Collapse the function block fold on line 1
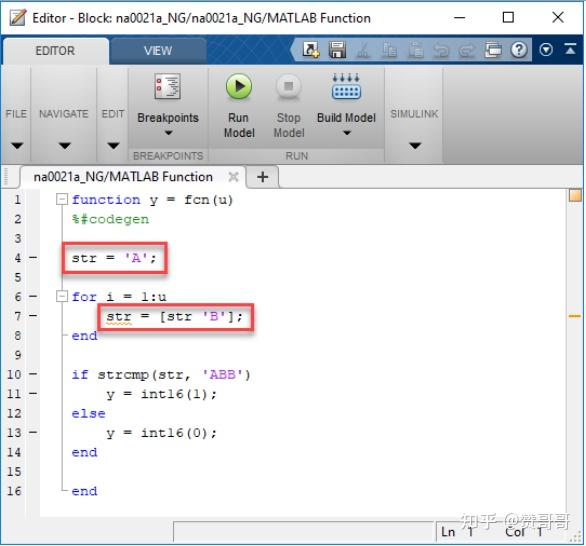The width and height of the screenshot is (586, 546). [x=62, y=199]
